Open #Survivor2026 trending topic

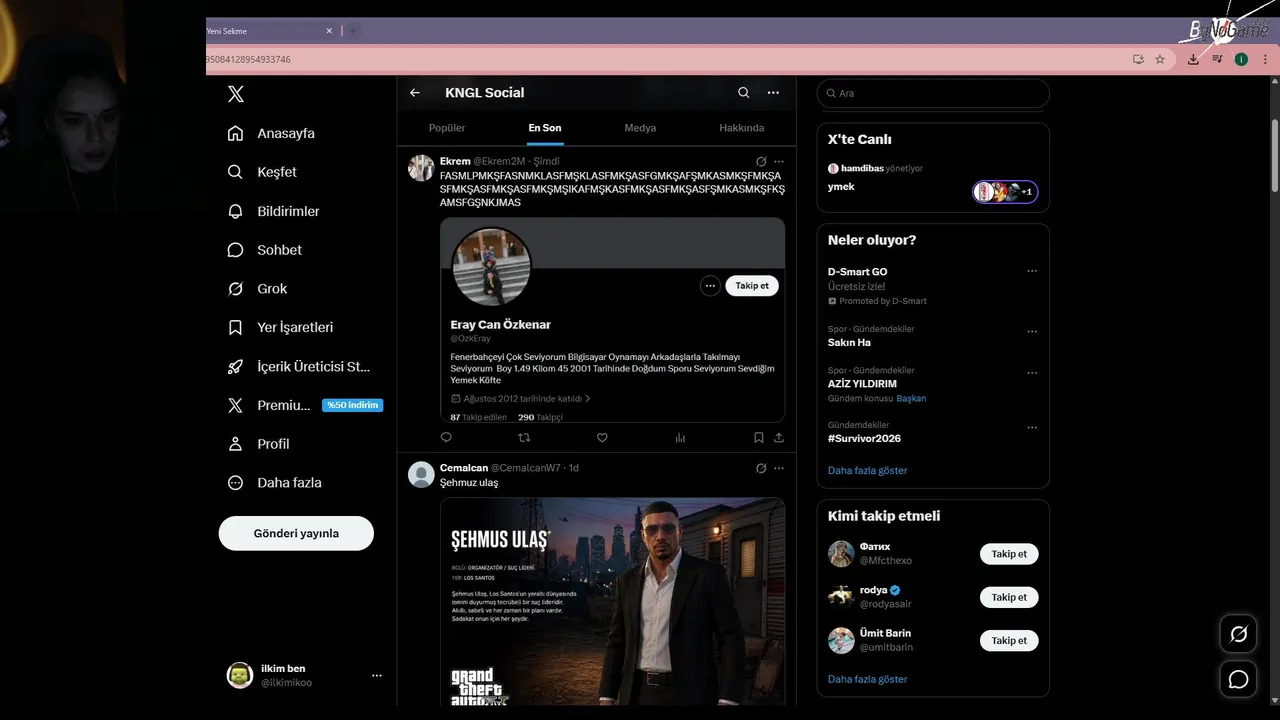[x=864, y=439]
